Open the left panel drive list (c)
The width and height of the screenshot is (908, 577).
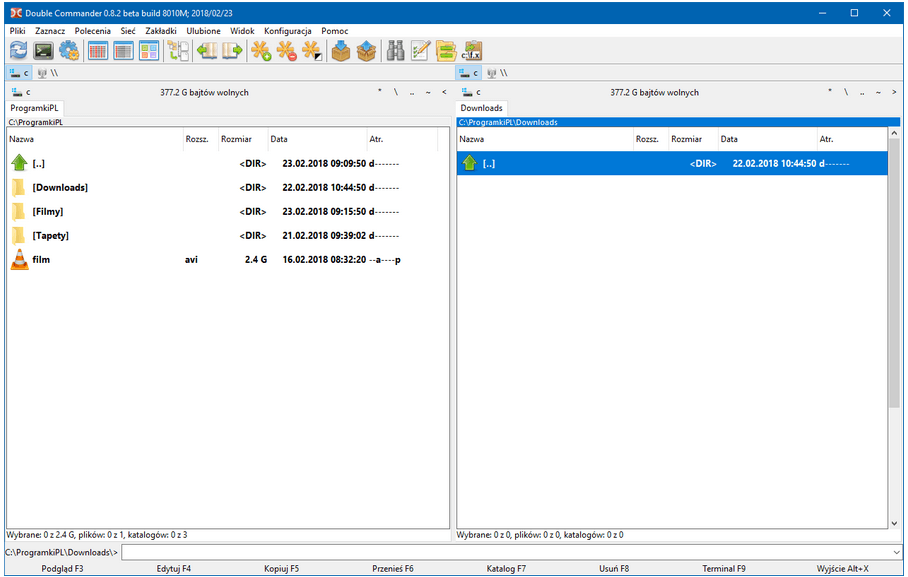[21, 92]
